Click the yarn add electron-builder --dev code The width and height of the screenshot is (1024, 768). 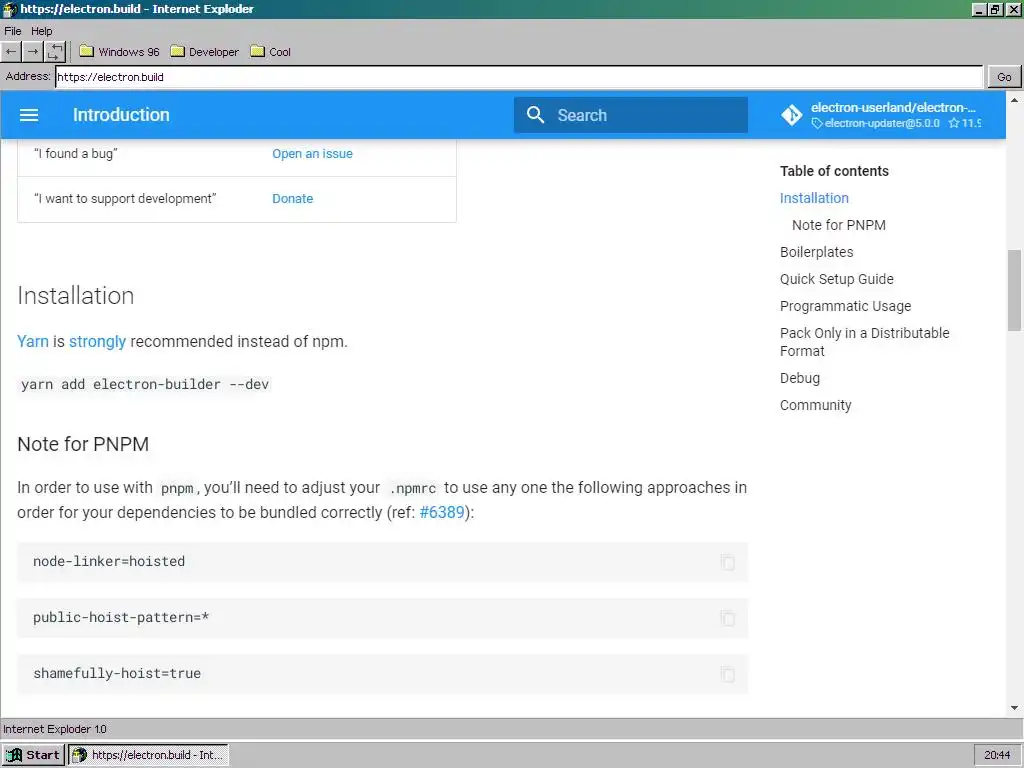click(x=144, y=384)
